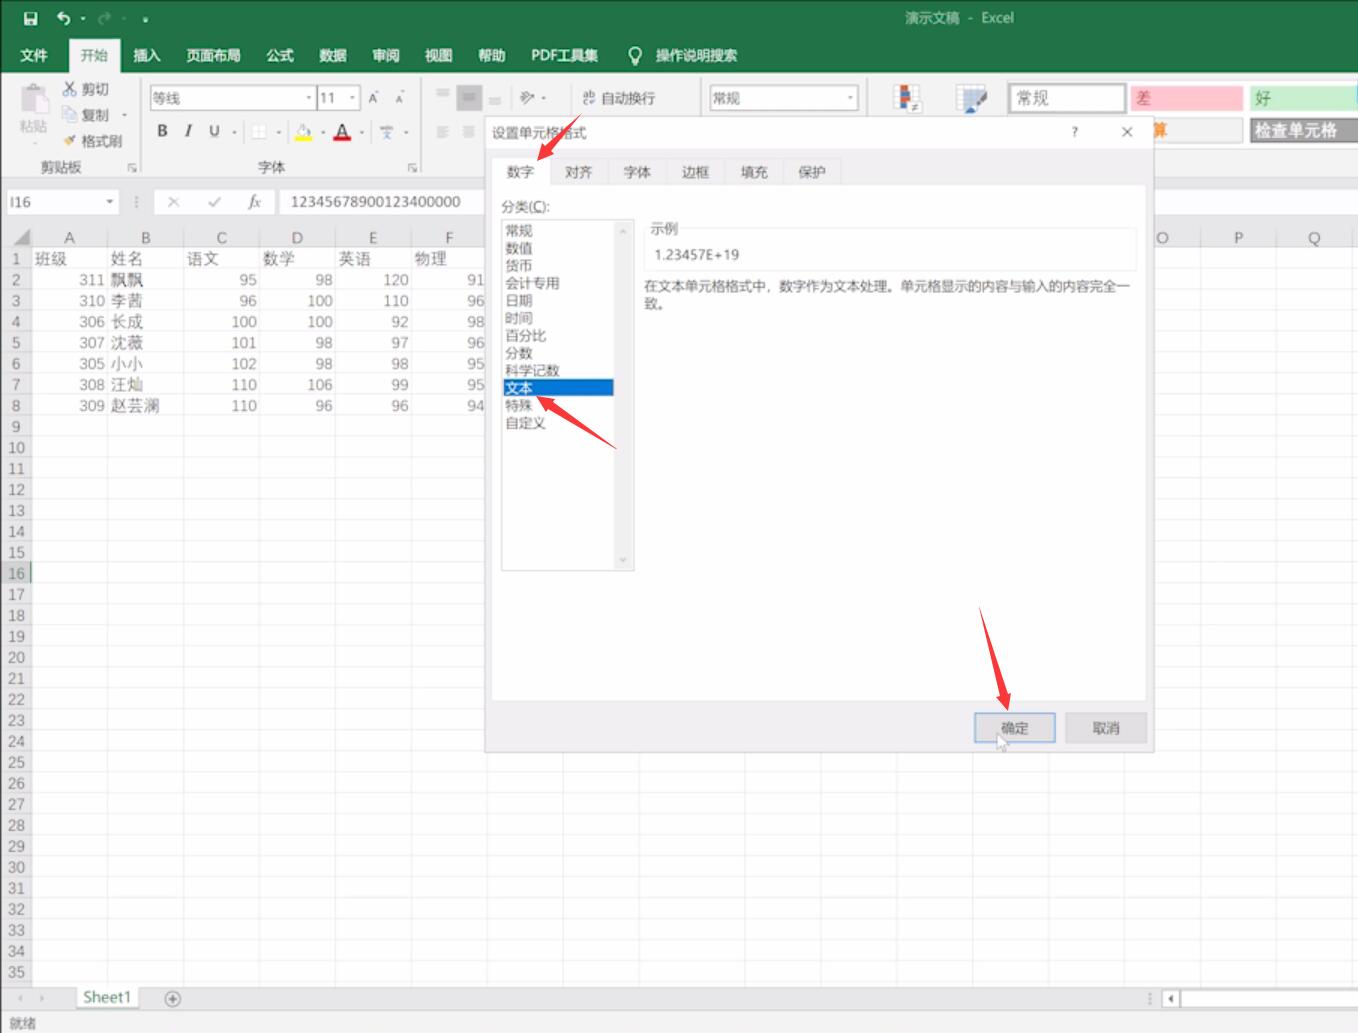This screenshot has width=1358, height=1033.
Task: Click the 确定 button
Action: pyautogui.click(x=1015, y=728)
